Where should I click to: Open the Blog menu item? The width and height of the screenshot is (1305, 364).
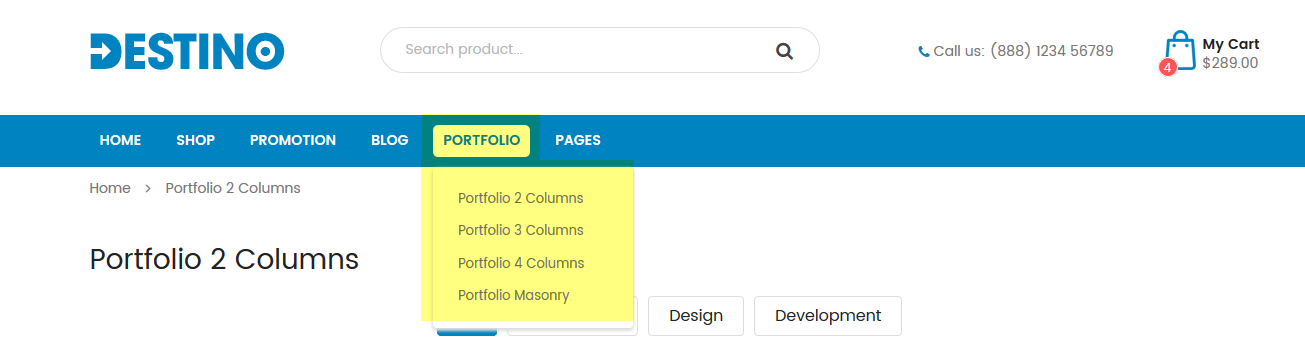[x=390, y=141]
